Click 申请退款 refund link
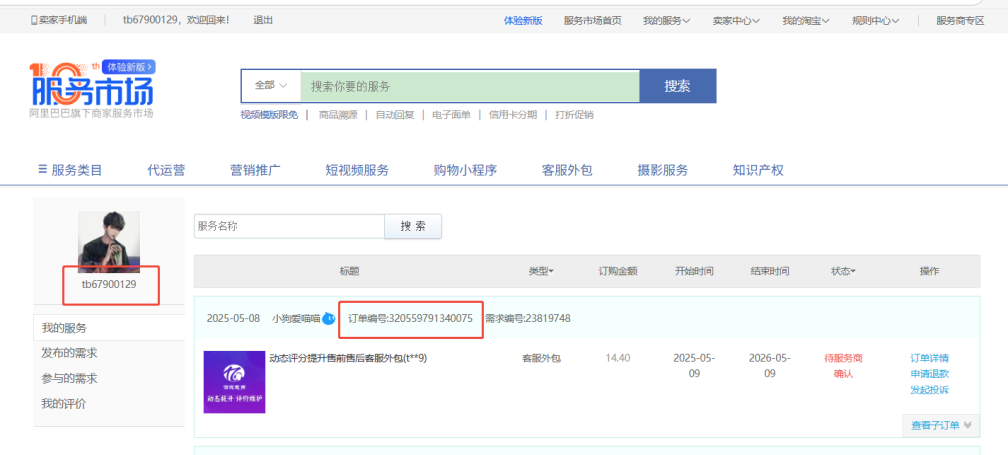Image resolution: width=1008 pixels, height=455 pixels. click(x=930, y=373)
